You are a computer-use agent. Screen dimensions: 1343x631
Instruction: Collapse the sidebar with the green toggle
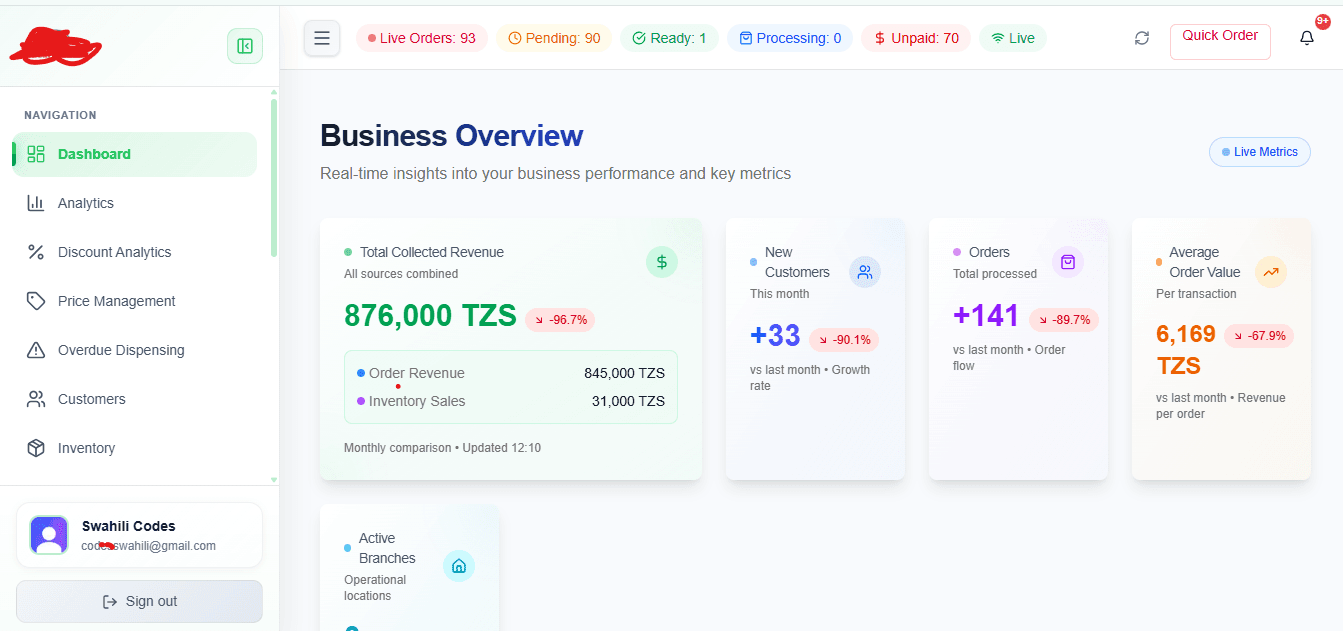coord(245,46)
